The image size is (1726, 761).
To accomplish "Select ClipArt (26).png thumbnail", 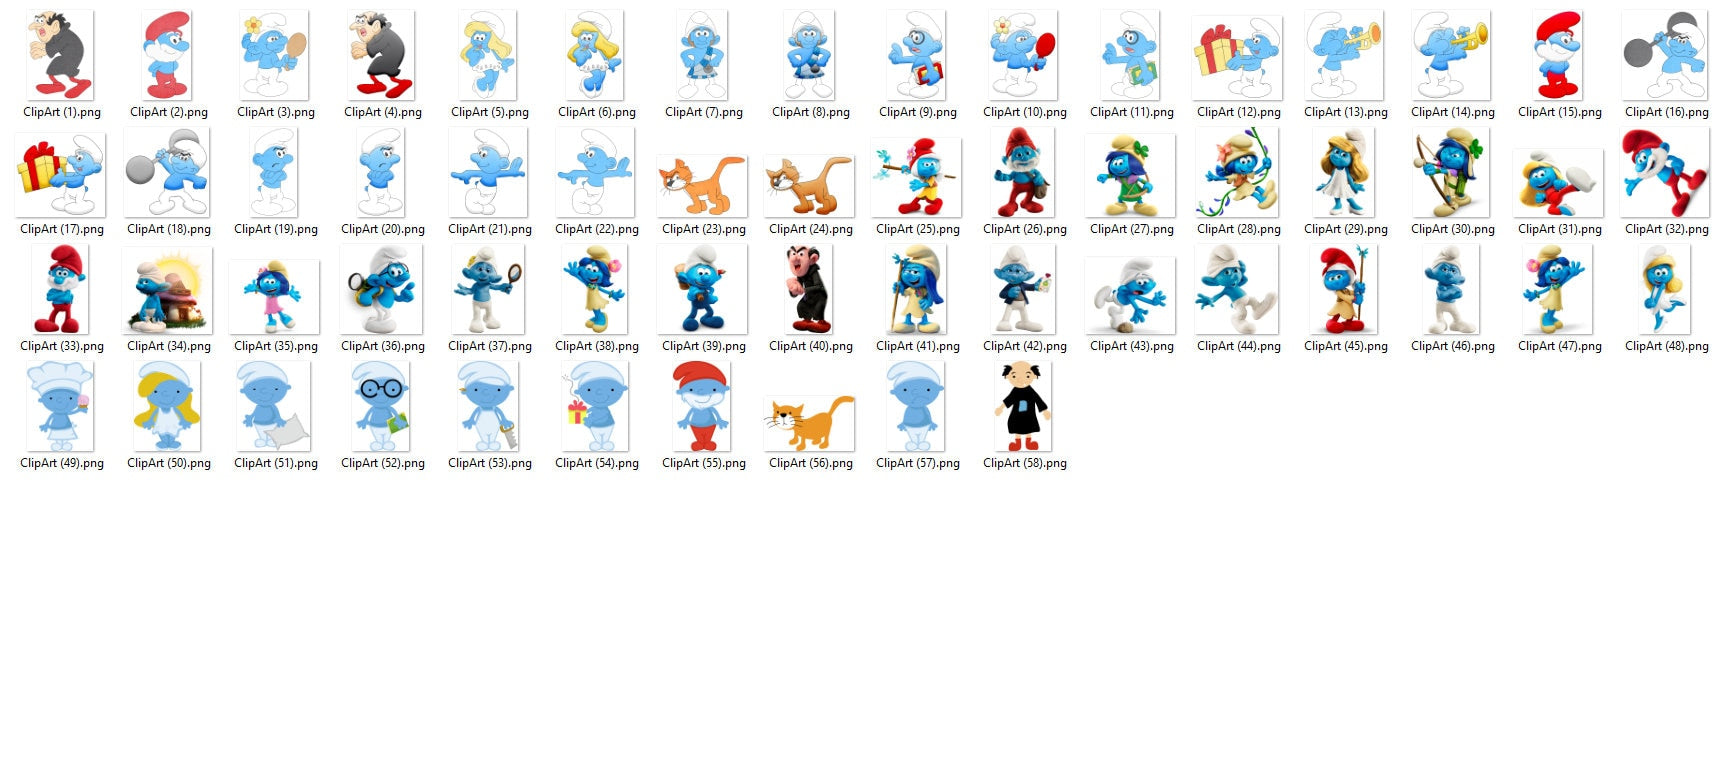I will pyautogui.click(x=1024, y=173).
